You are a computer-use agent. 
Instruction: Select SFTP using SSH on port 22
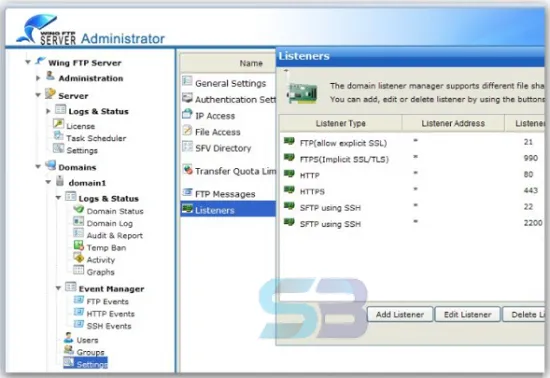click(x=412, y=208)
